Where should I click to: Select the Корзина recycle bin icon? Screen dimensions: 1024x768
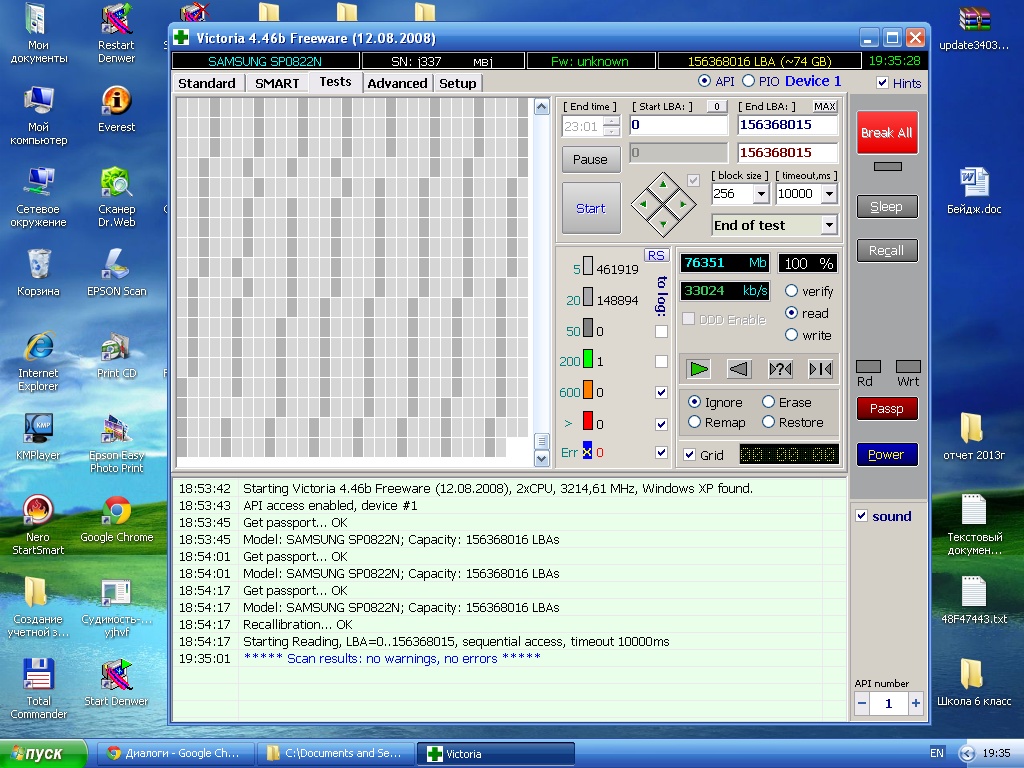coord(38,272)
